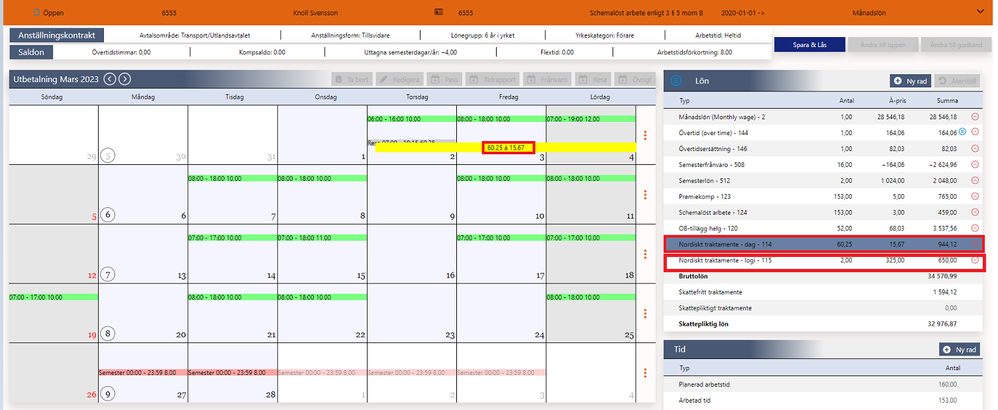Select the Tuesday 7 shift 08:00 - 18:00
Screen dimensions: 998x410
point(232,178)
